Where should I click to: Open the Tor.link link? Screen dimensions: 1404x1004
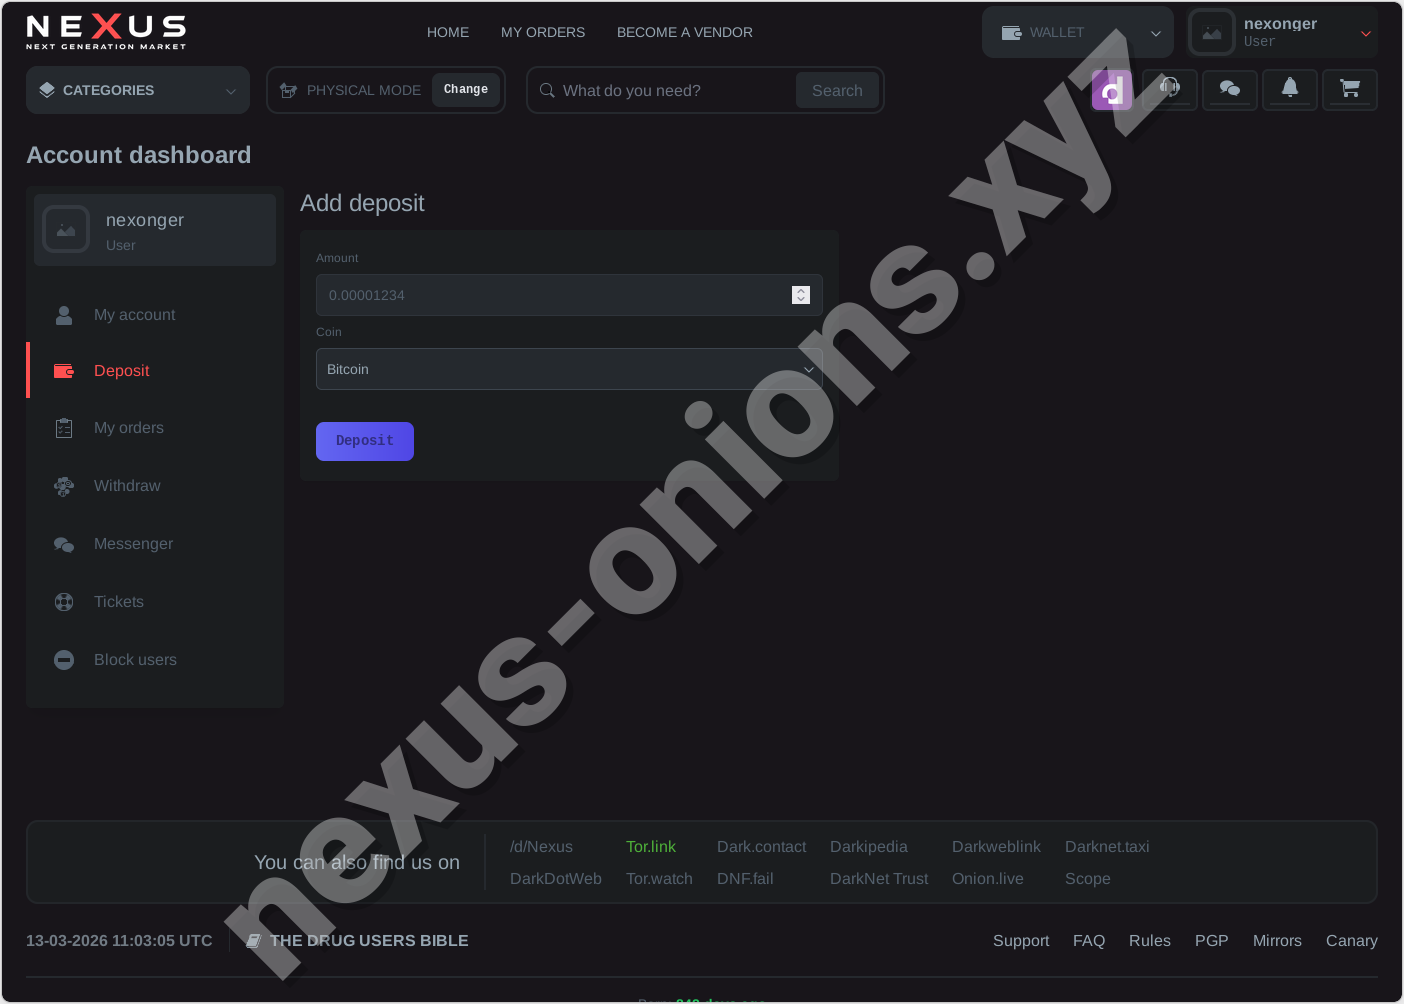[651, 847]
